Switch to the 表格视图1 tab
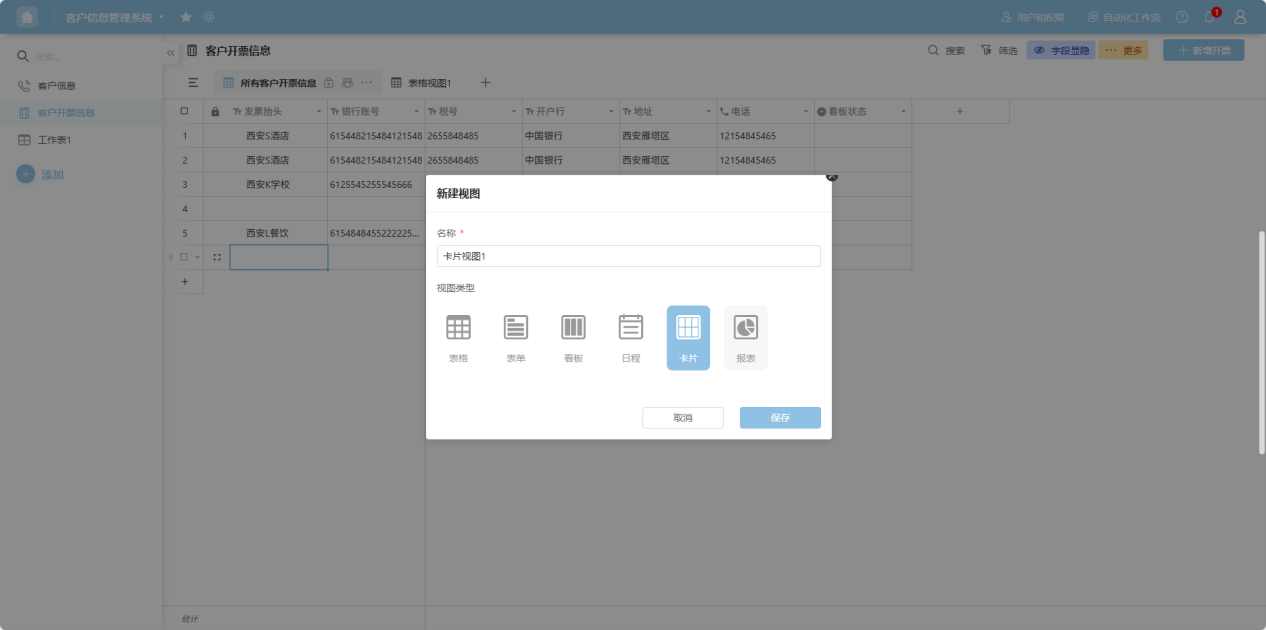 [421, 83]
